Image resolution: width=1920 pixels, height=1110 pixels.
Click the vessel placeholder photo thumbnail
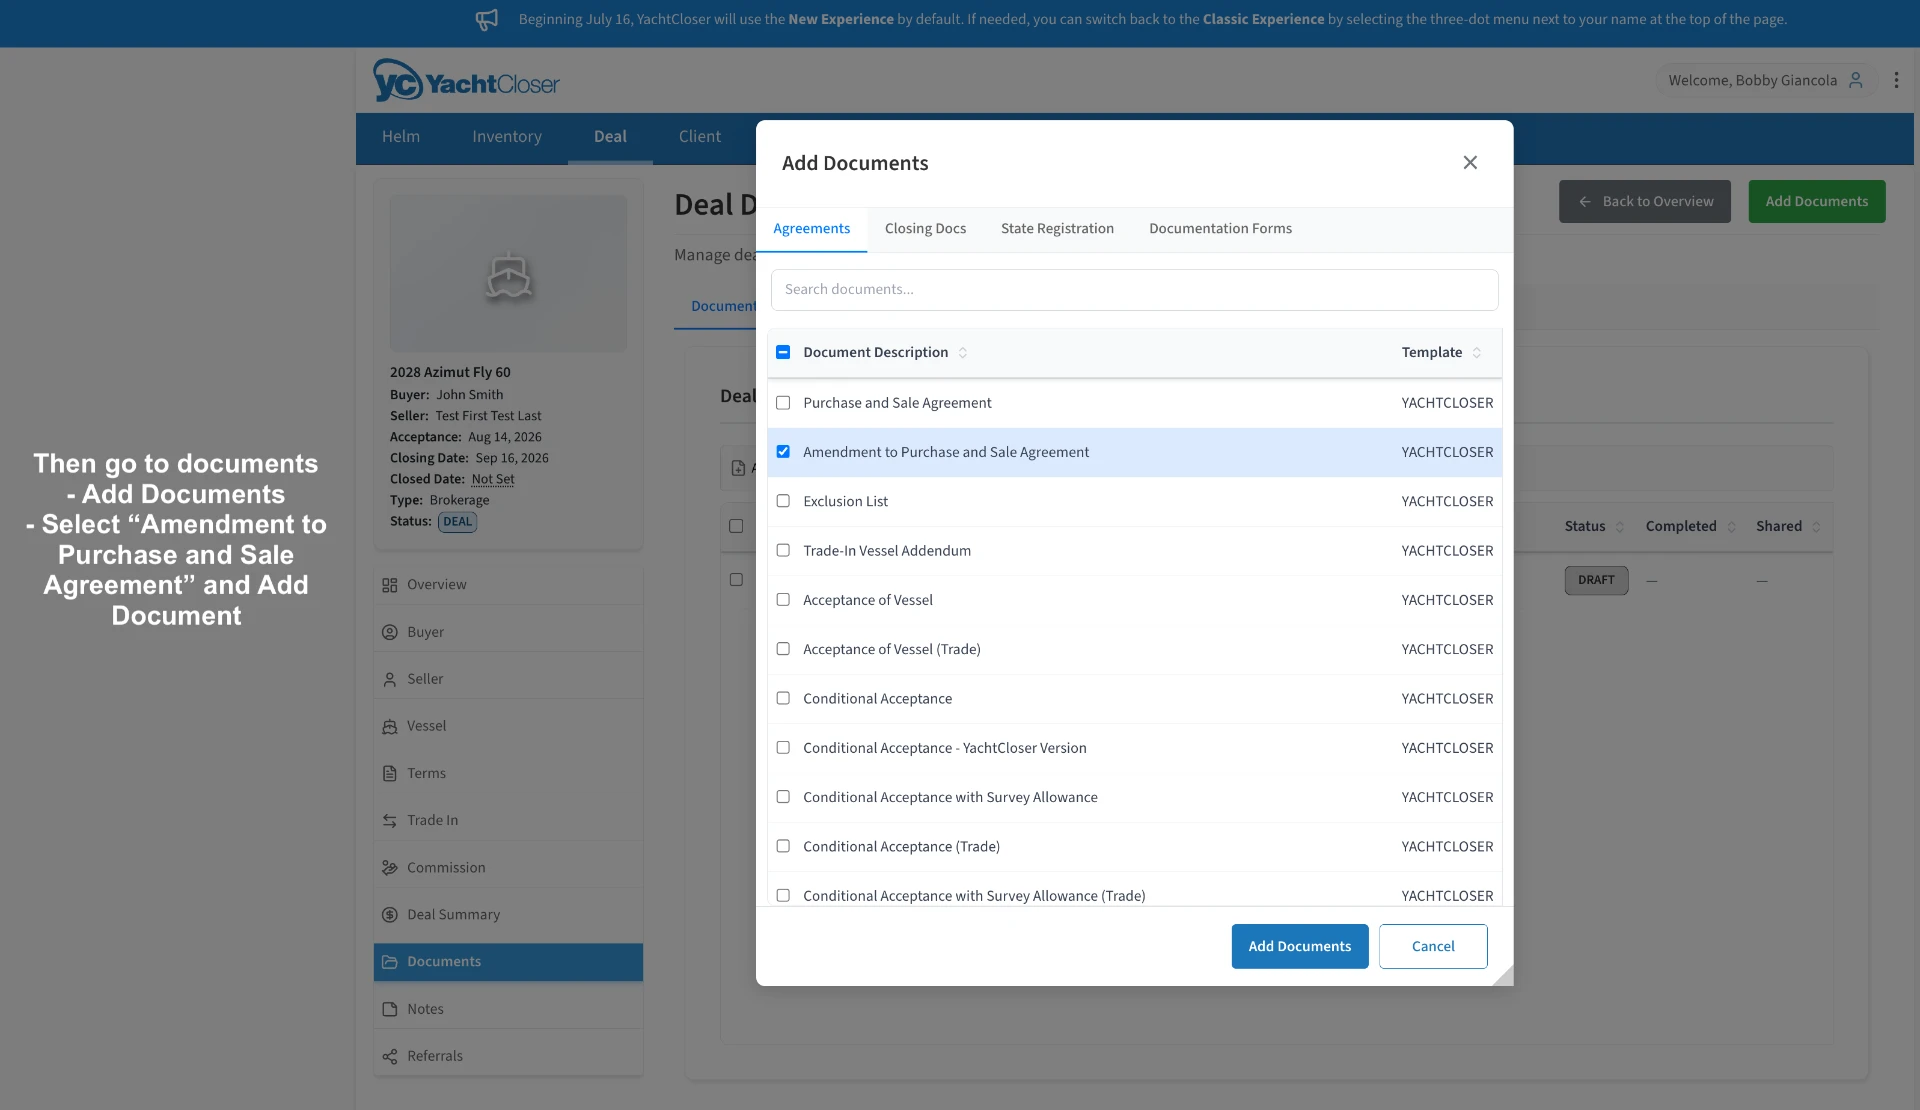point(508,273)
